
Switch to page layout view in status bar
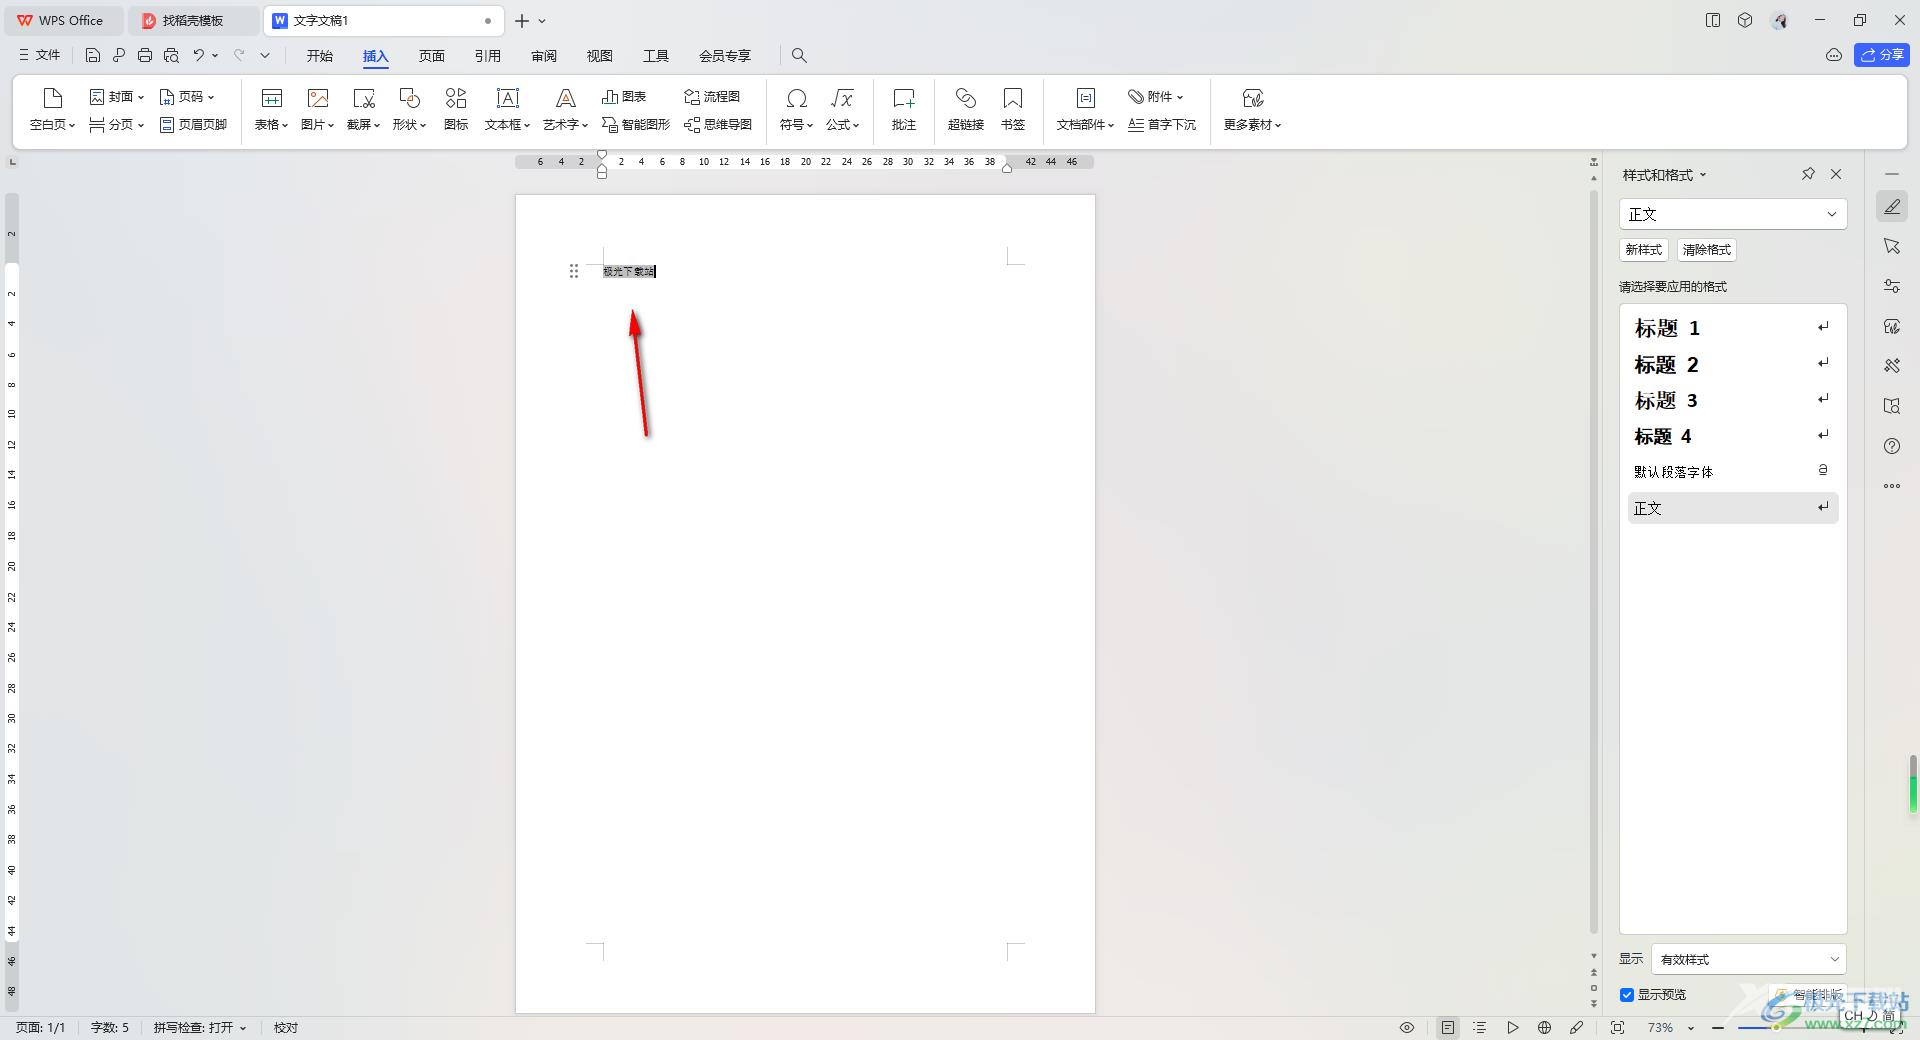[1448, 1028]
